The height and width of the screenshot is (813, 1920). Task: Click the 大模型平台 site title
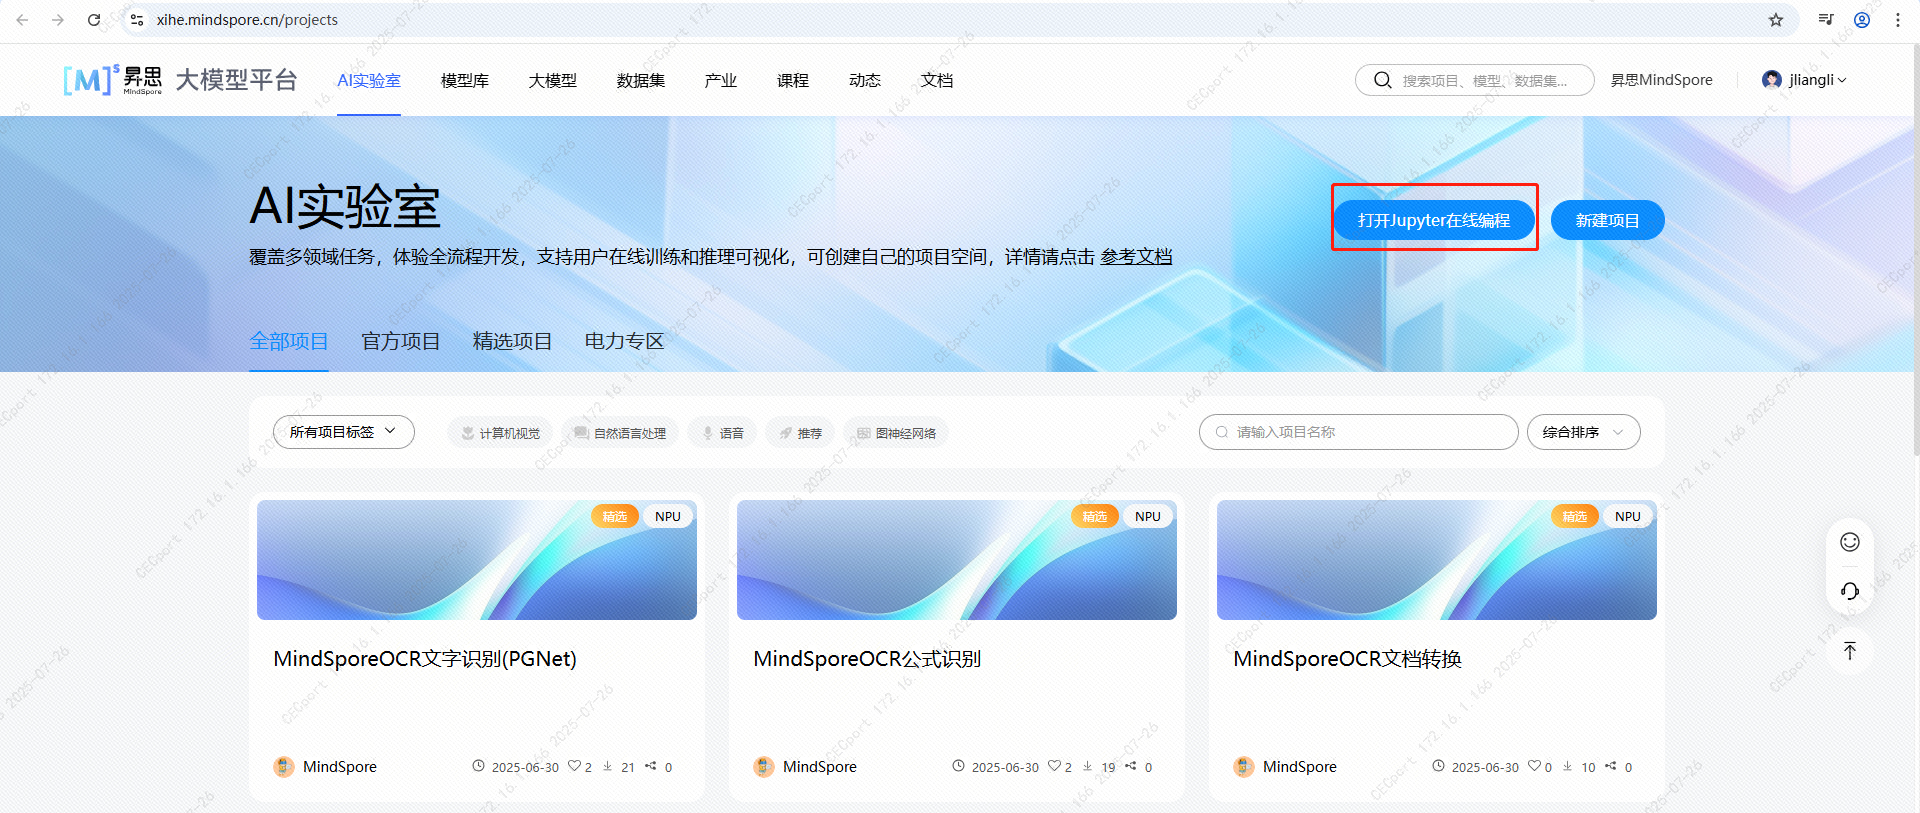[x=237, y=80]
